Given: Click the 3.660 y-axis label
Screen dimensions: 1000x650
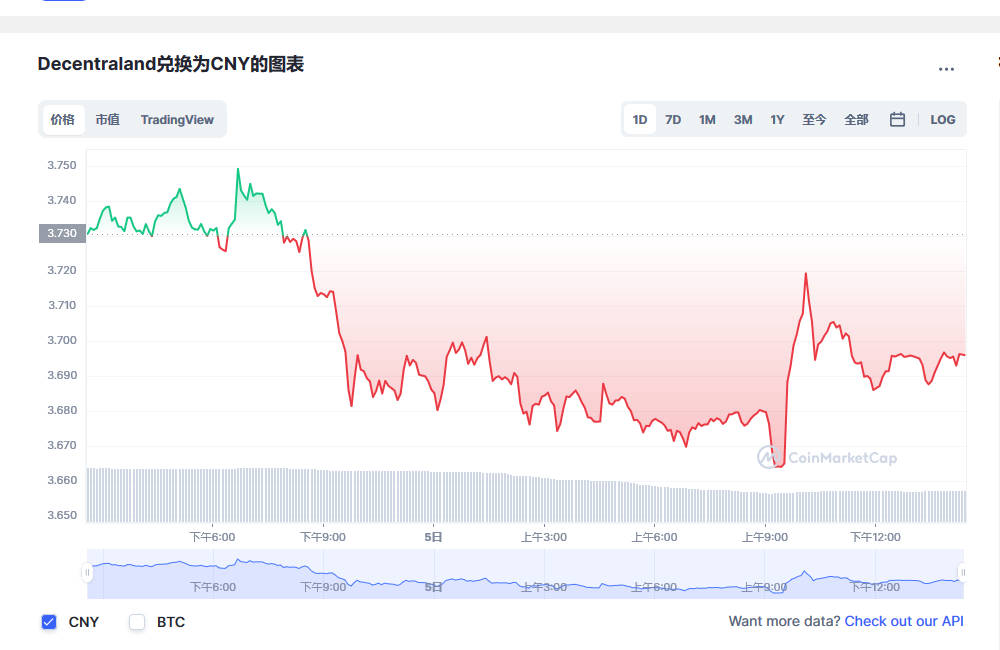Looking at the screenshot, I should pos(62,480).
